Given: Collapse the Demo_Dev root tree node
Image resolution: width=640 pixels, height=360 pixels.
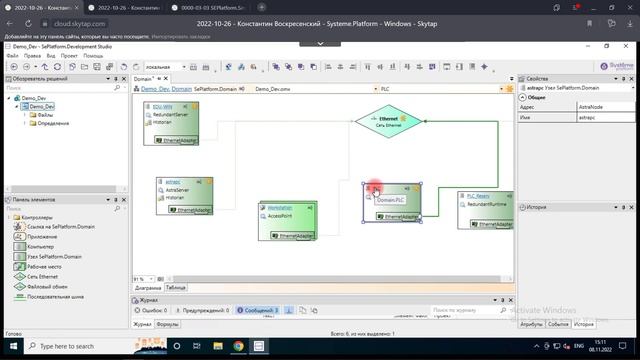Looking at the screenshot, I should tap(9, 98).
